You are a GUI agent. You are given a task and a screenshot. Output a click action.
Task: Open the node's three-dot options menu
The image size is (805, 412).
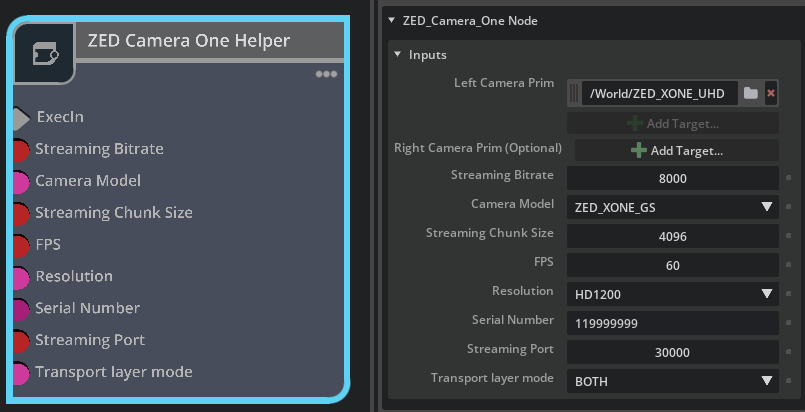point(327,74)
